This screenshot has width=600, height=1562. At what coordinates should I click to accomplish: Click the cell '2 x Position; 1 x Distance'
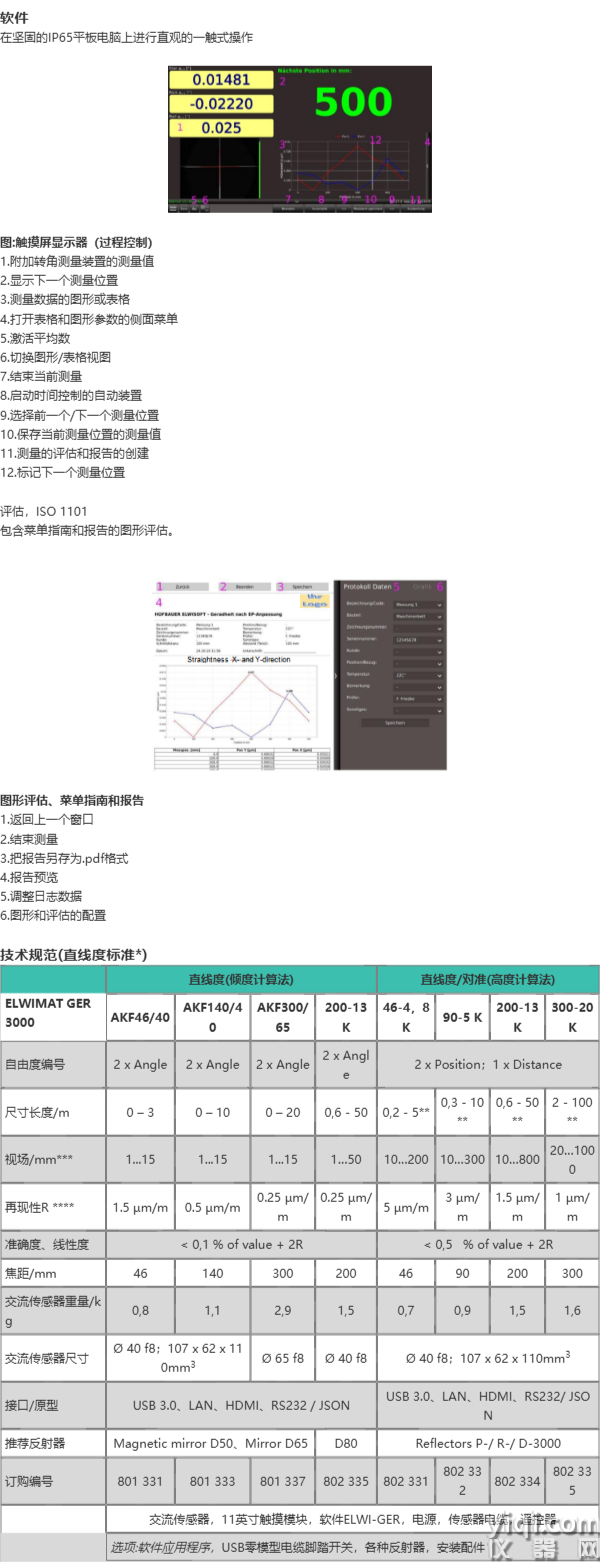click(x=488, y=1064)
